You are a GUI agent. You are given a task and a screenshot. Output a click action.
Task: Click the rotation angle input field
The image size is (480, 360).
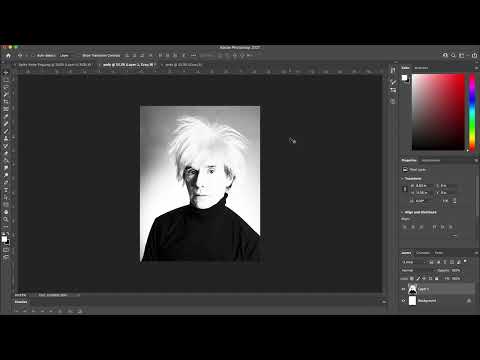424,201
